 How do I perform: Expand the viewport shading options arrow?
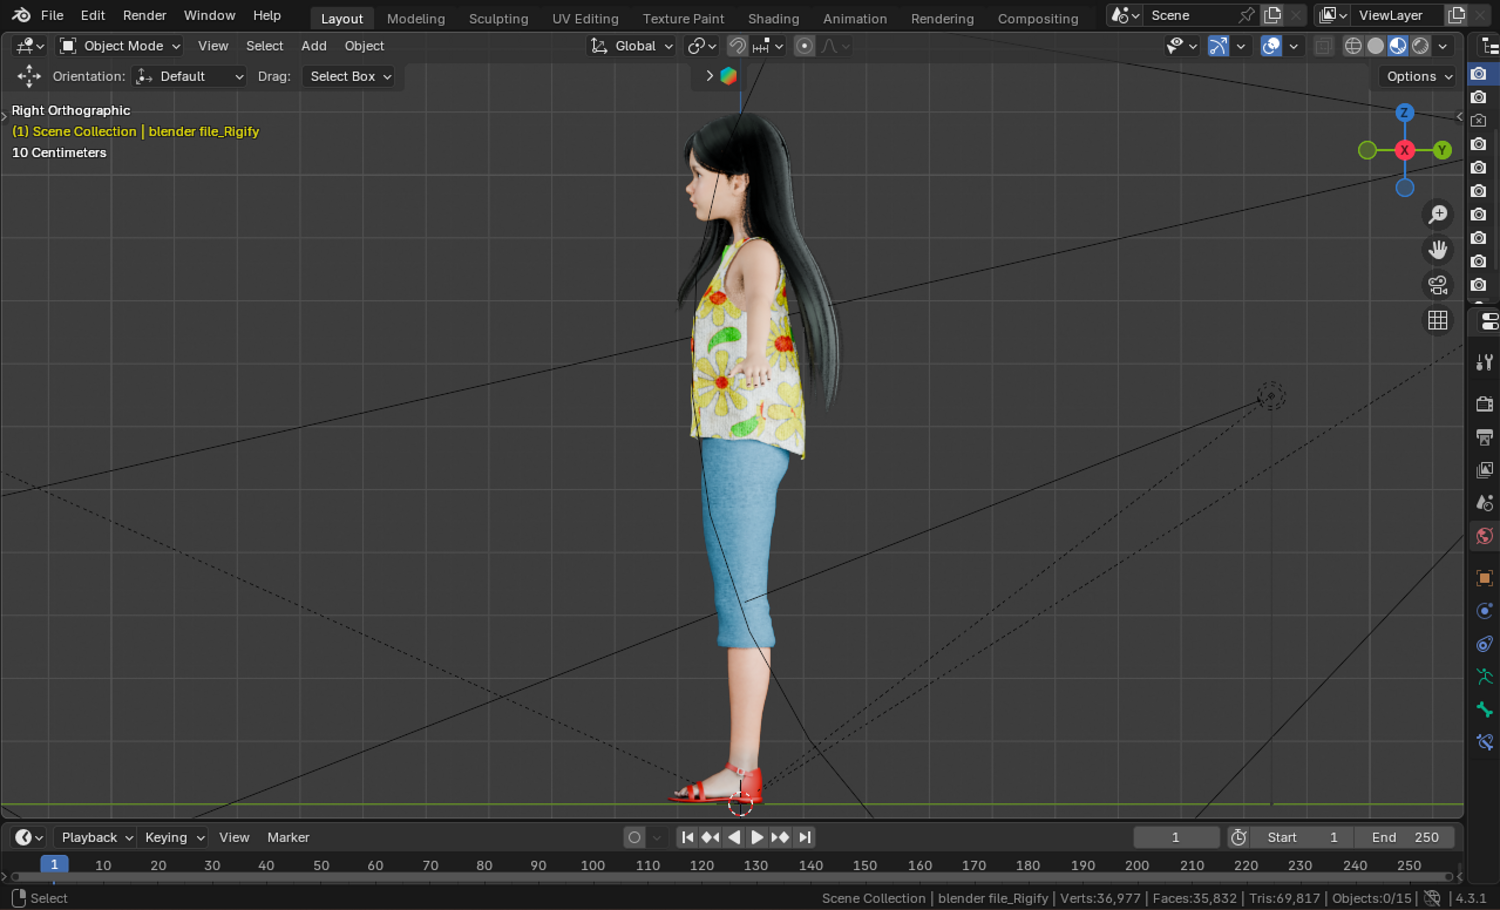click(x=1443, y=46)
